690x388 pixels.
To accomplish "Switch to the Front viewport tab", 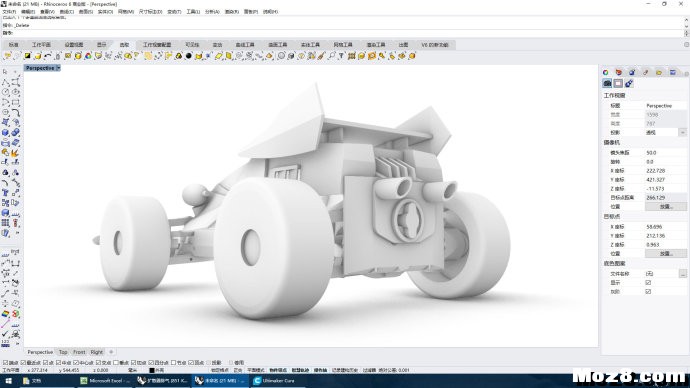I will click(x=79, y=352).
